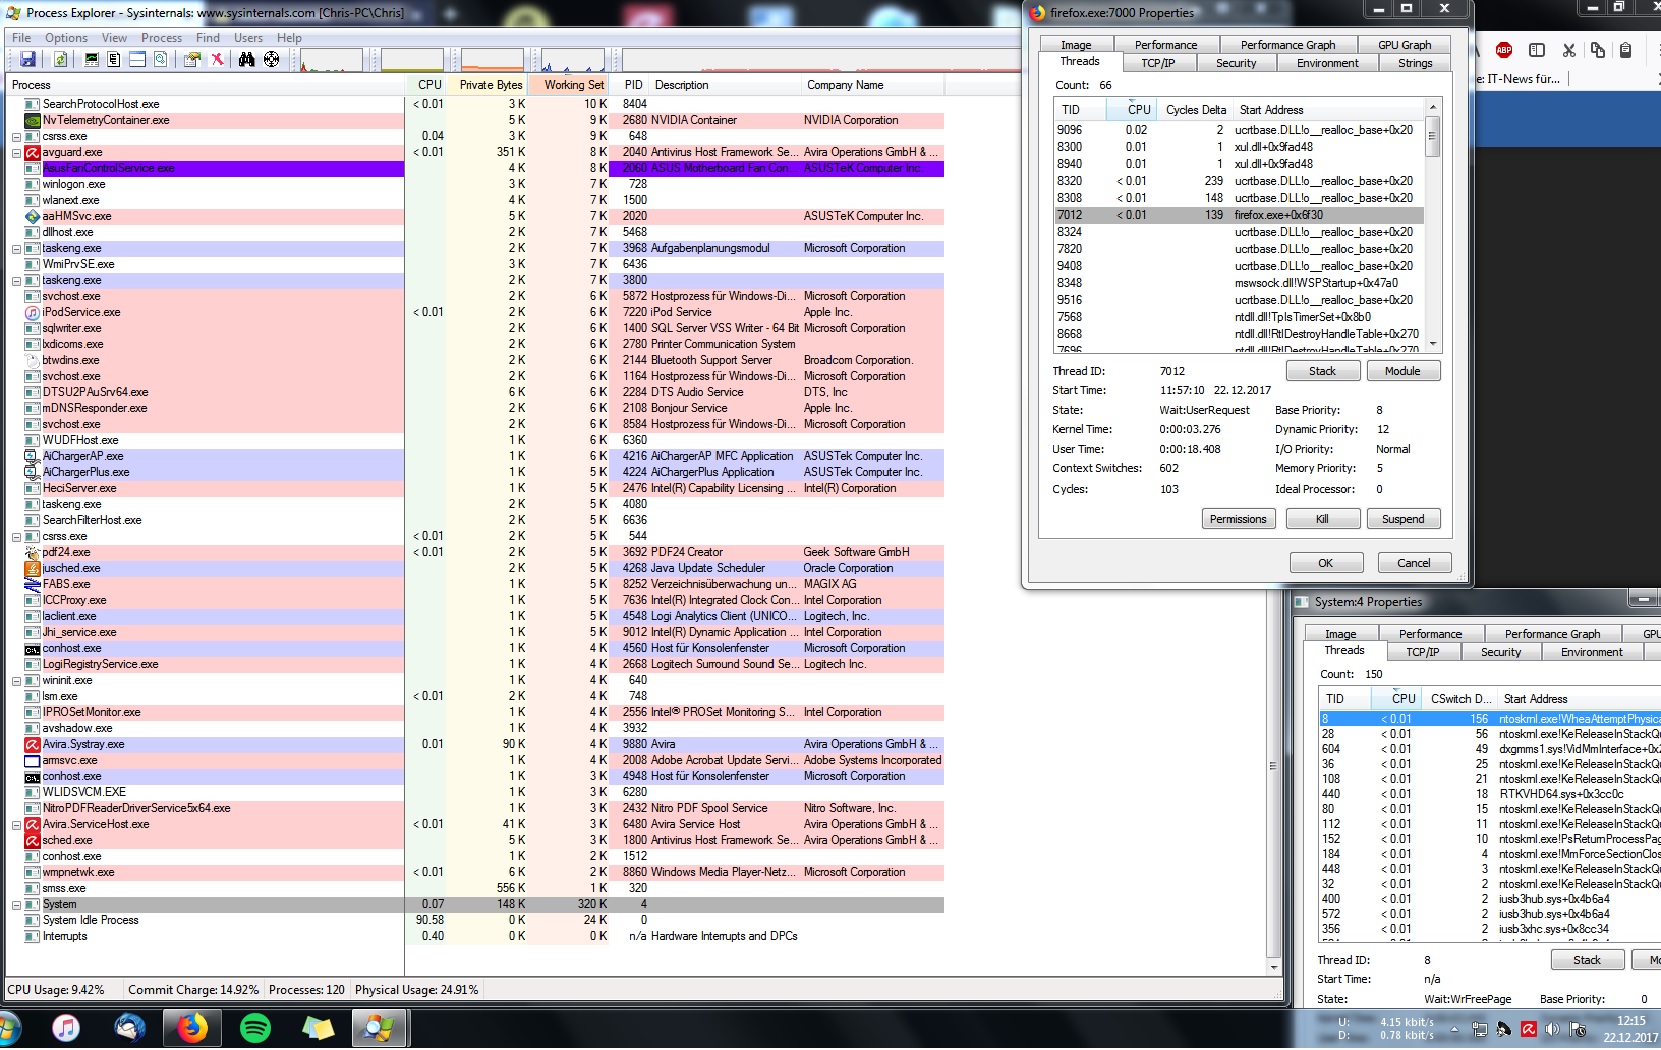The image size is (1661, 1050).
Task: Collapse the wininit.exe tree node
Action: [x=16, y=681]
